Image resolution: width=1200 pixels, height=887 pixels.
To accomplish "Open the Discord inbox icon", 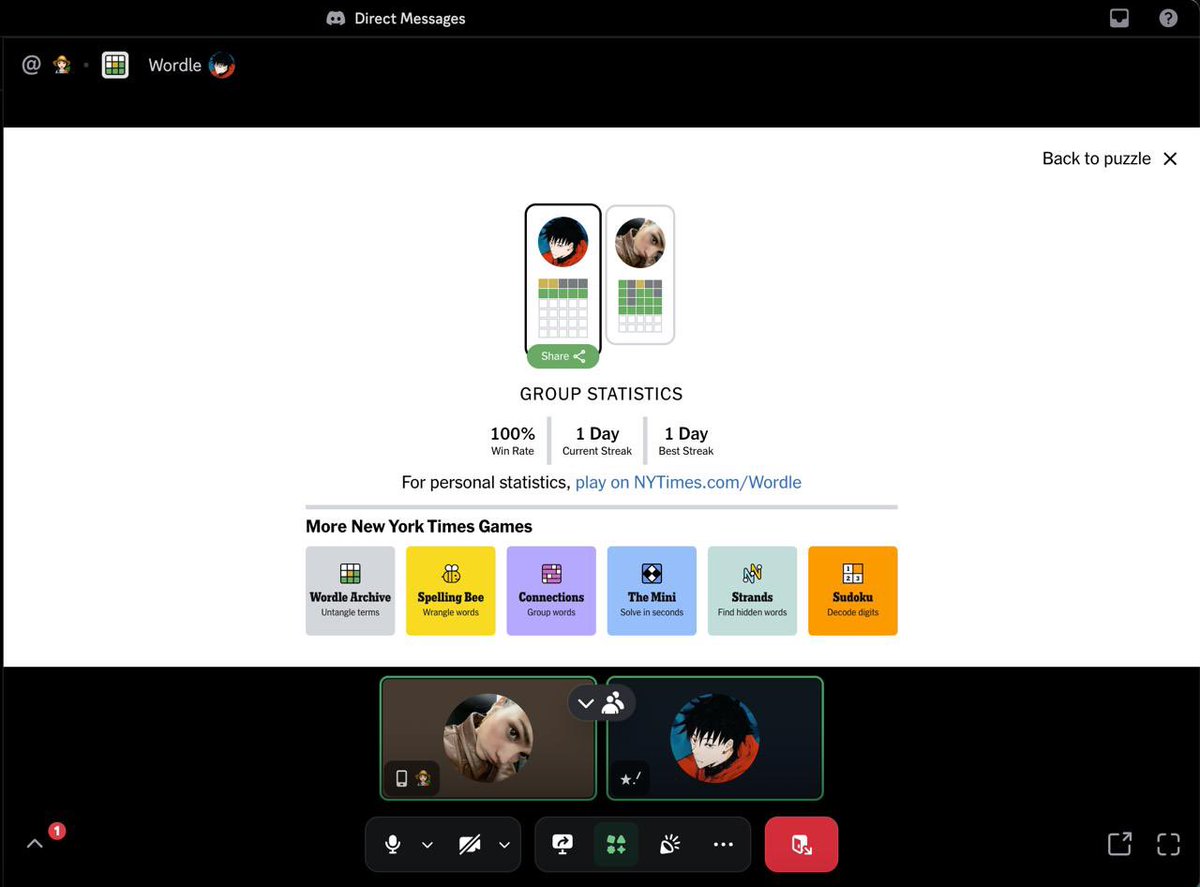I will (x=1120, y=18).
